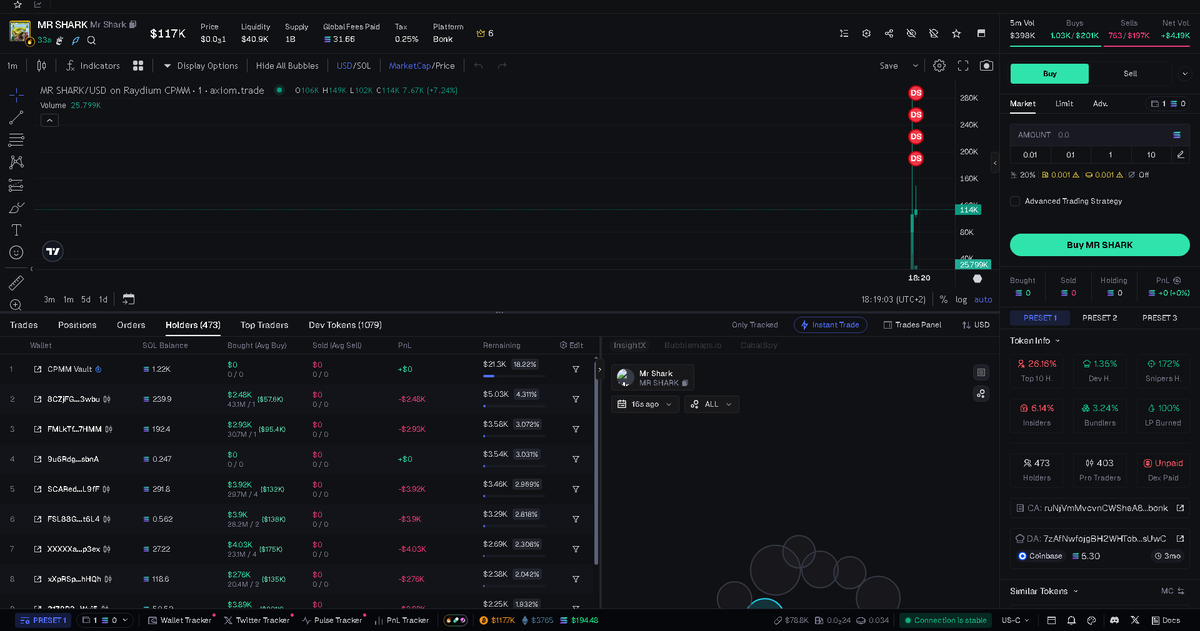
Task: Switch chart denomination USD/SOL
Action: click(x=354, y=66)
